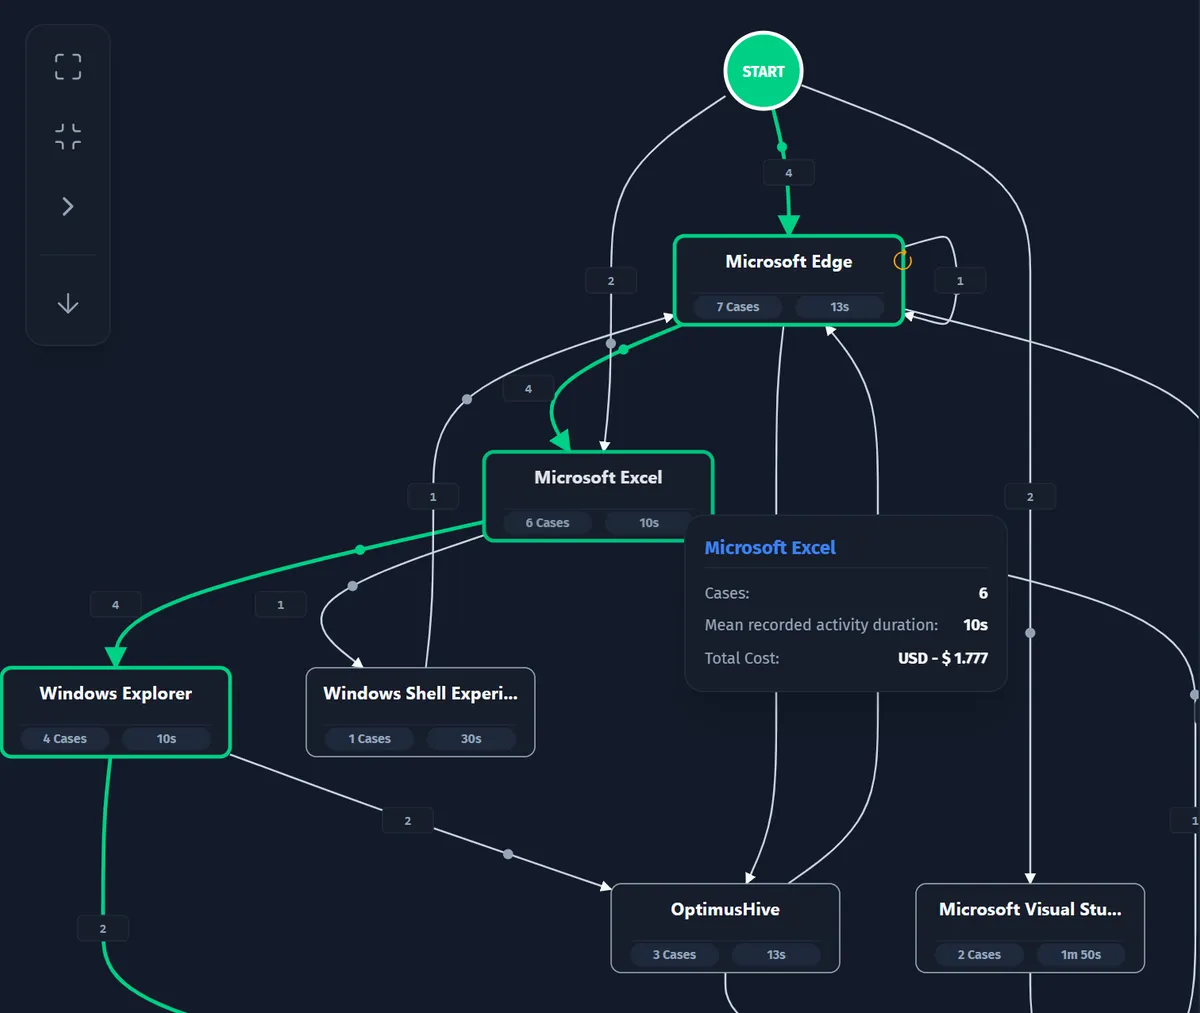
Task: Click the orange loop icon on Microsoft Edge
Action: point(902,261)
